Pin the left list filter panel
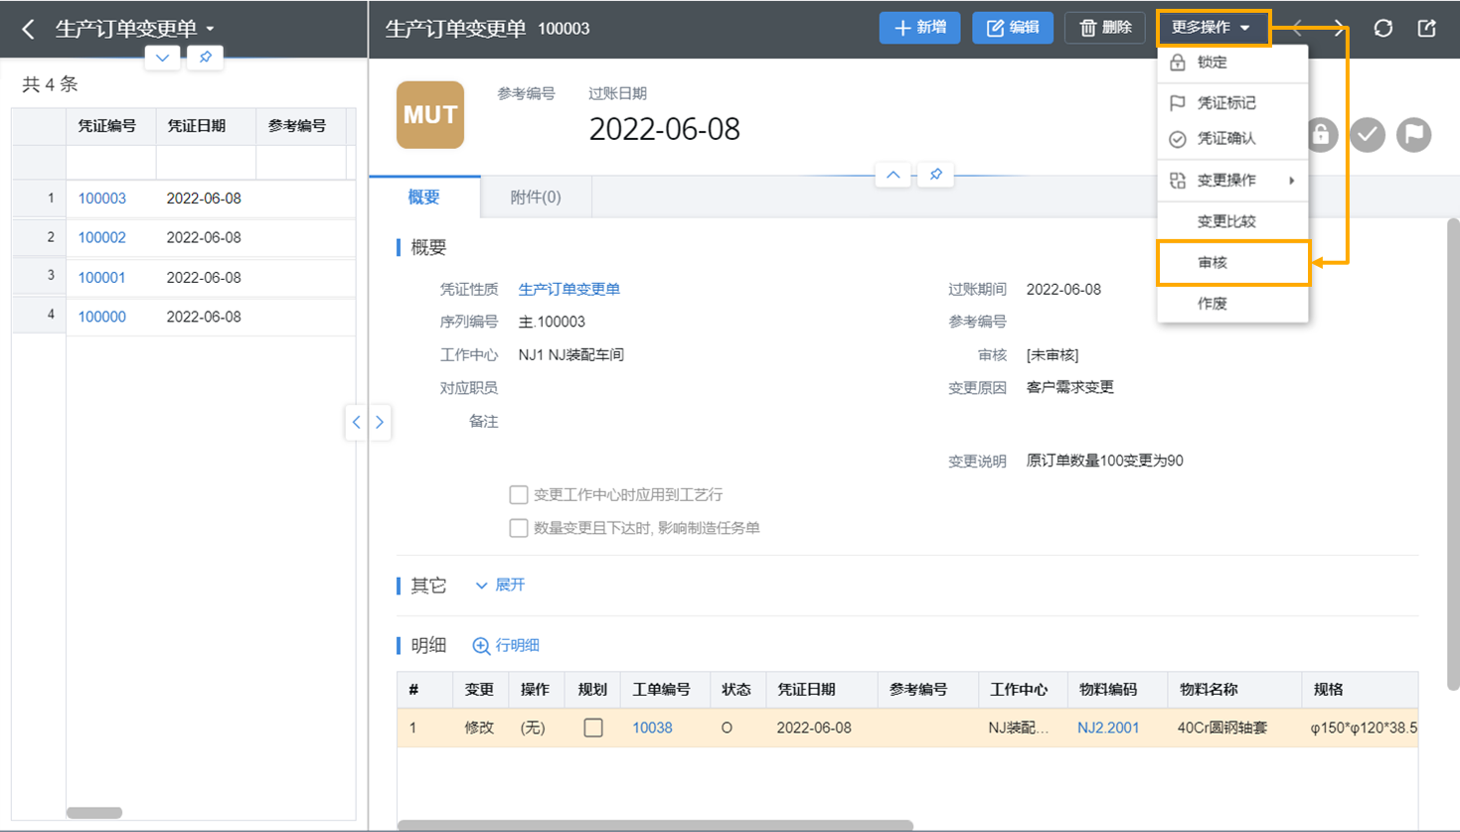The height and width of the screenshot is (832, 1460). tap(205, 57)
